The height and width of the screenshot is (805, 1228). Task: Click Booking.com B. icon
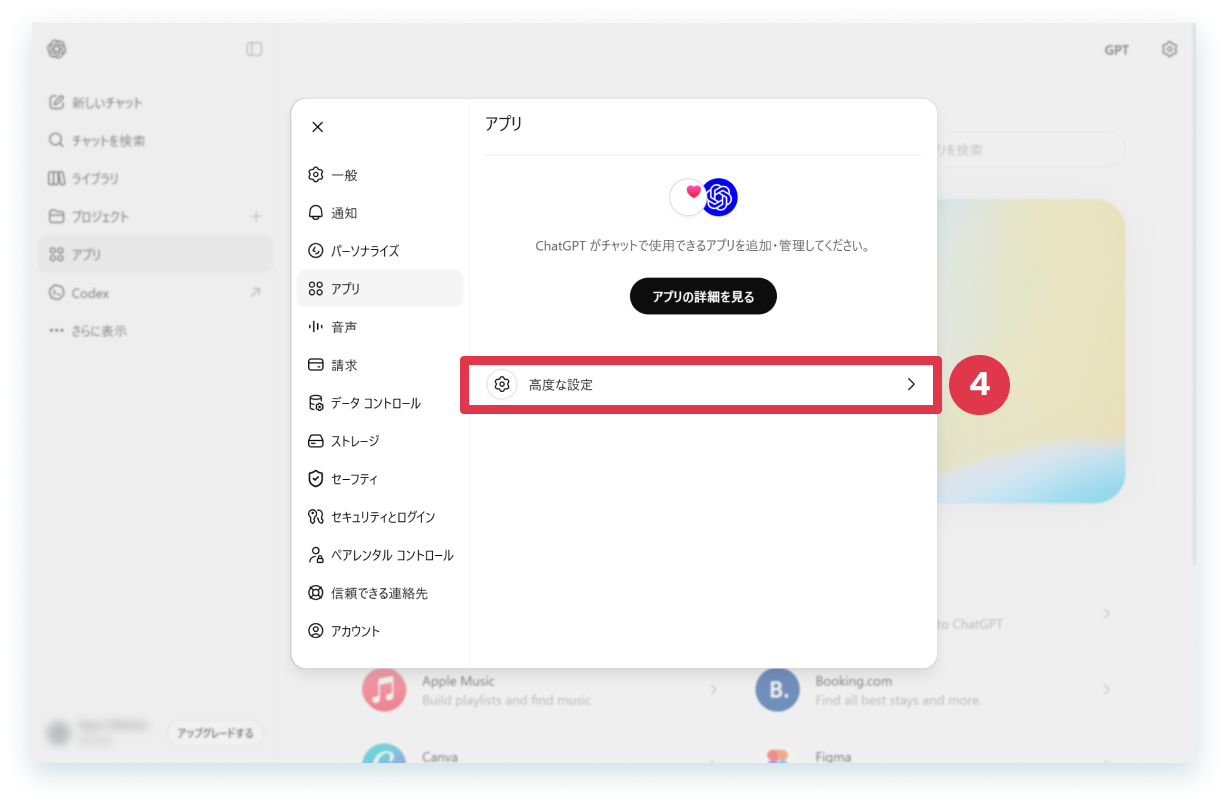[777, 690]
